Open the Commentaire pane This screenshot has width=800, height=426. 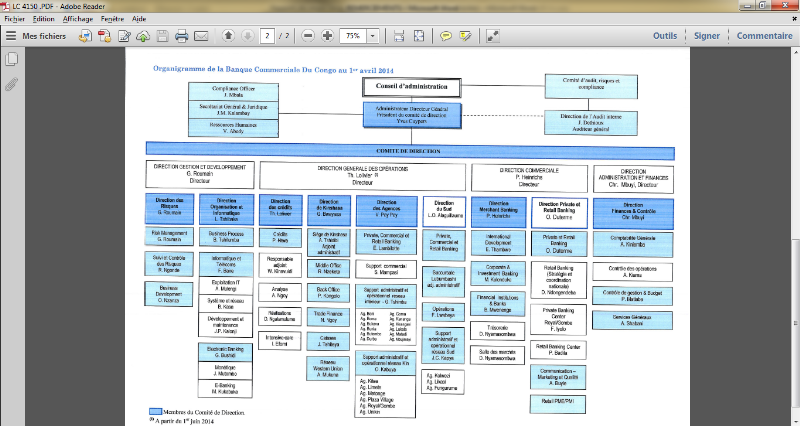point(764,36)
